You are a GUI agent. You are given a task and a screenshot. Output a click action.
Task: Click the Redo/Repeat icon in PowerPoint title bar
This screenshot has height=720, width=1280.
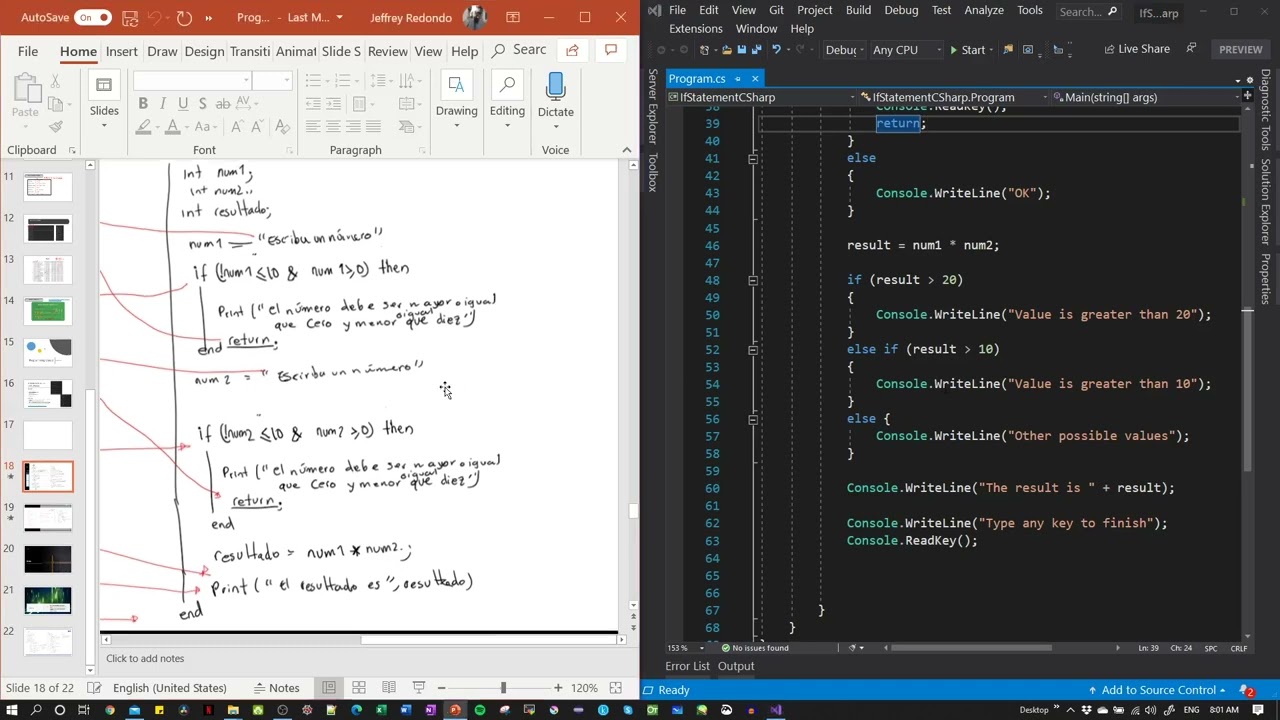(184, 17)
